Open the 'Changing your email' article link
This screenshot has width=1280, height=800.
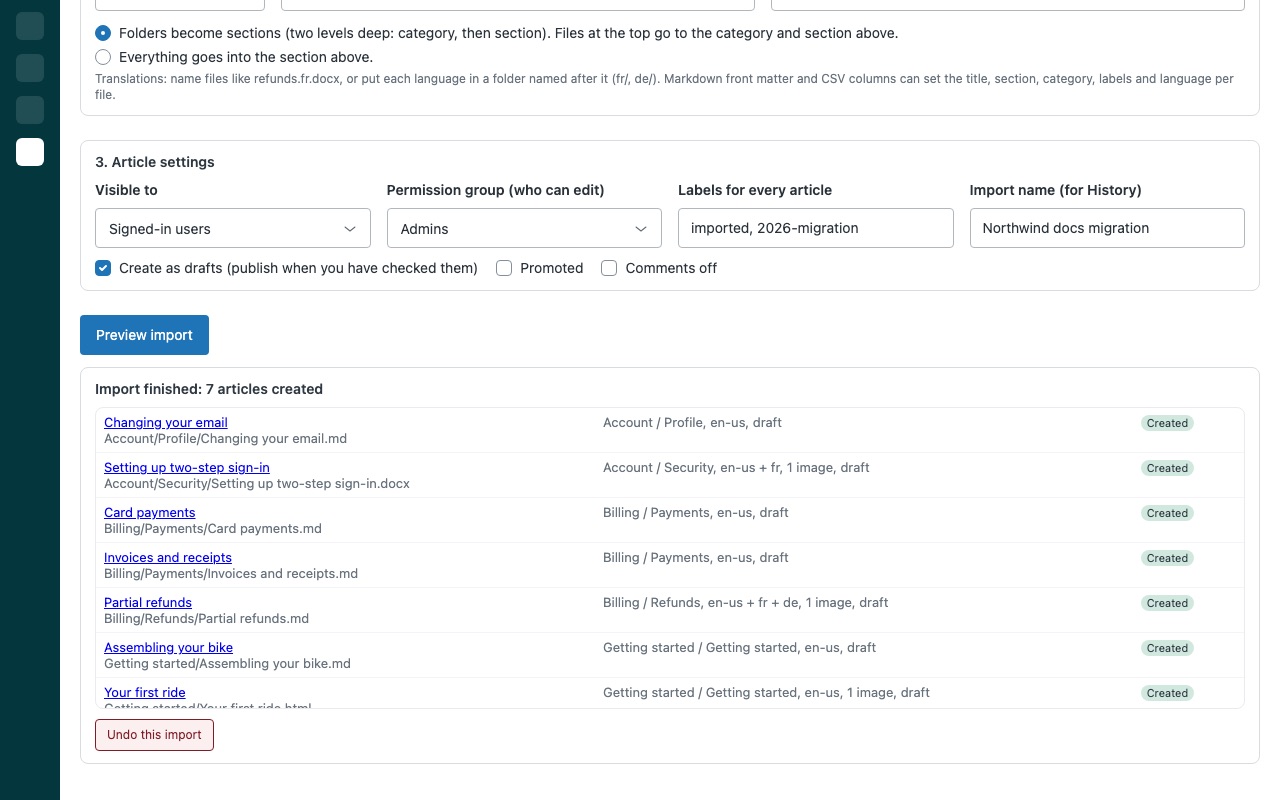(x=166, y=422)
